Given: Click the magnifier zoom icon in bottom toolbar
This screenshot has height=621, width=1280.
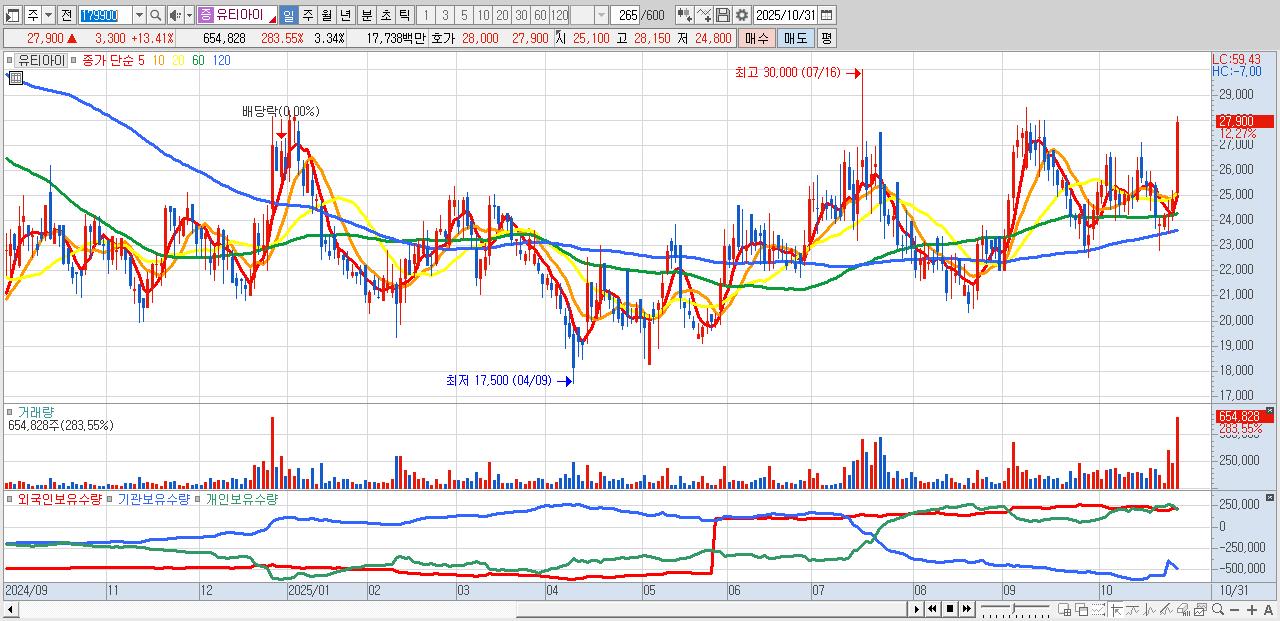Looking at the screenshot, I should point(1218,609).
